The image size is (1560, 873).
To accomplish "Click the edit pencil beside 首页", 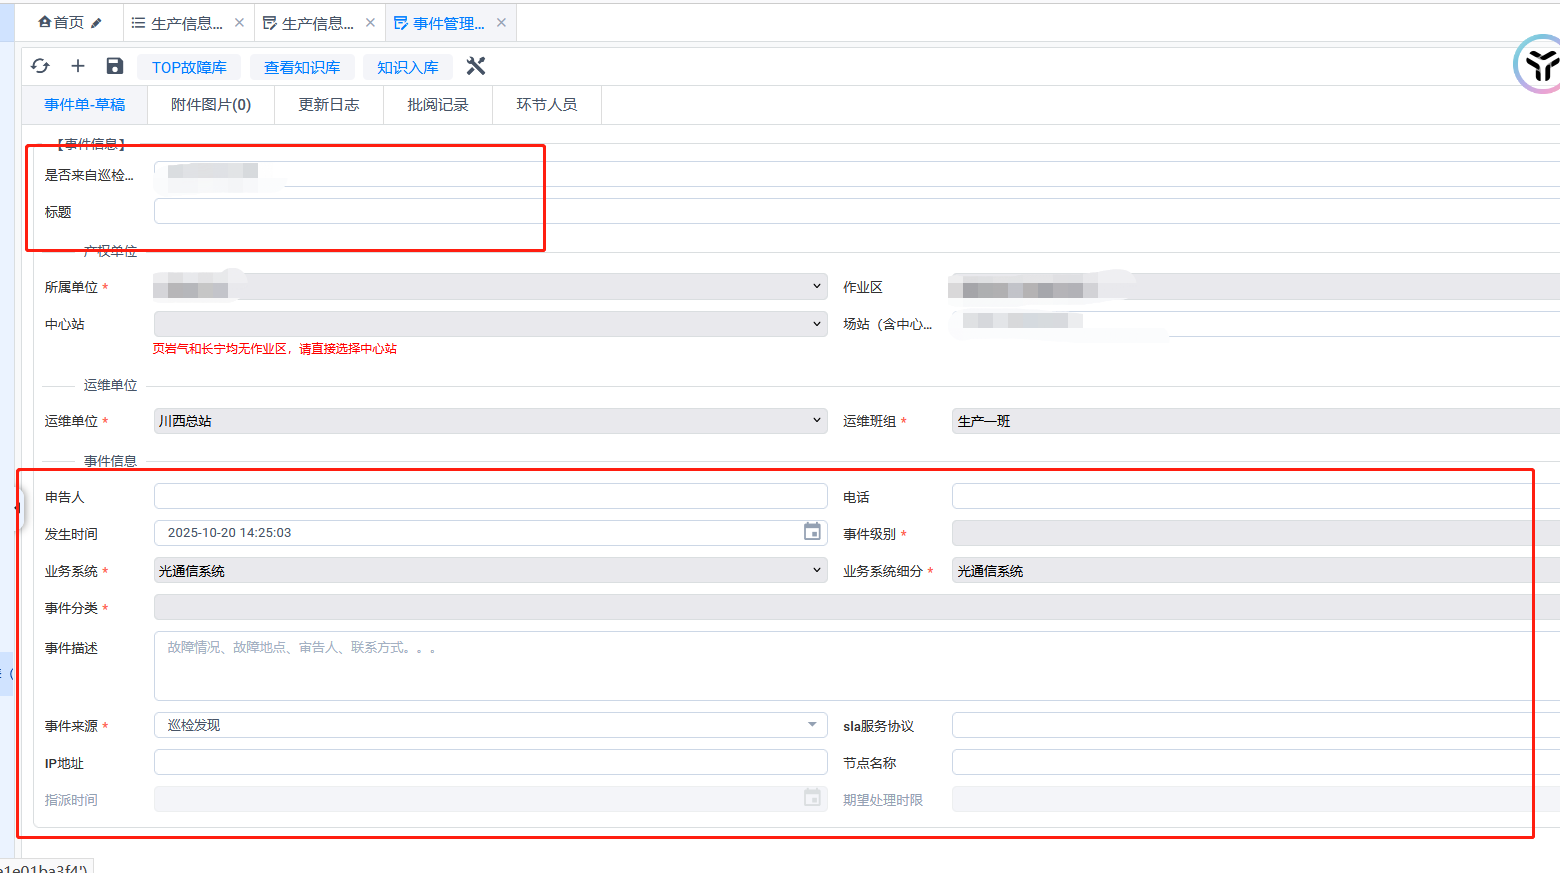I will 96,23.
